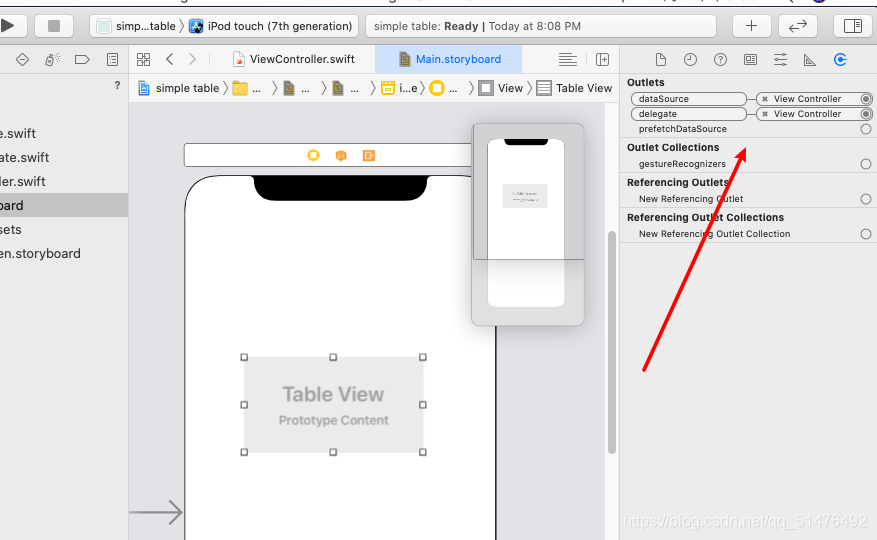Click the dataSource outlet connection circle
The width and height of the screenshot is (877, 540).
(866, 99)
